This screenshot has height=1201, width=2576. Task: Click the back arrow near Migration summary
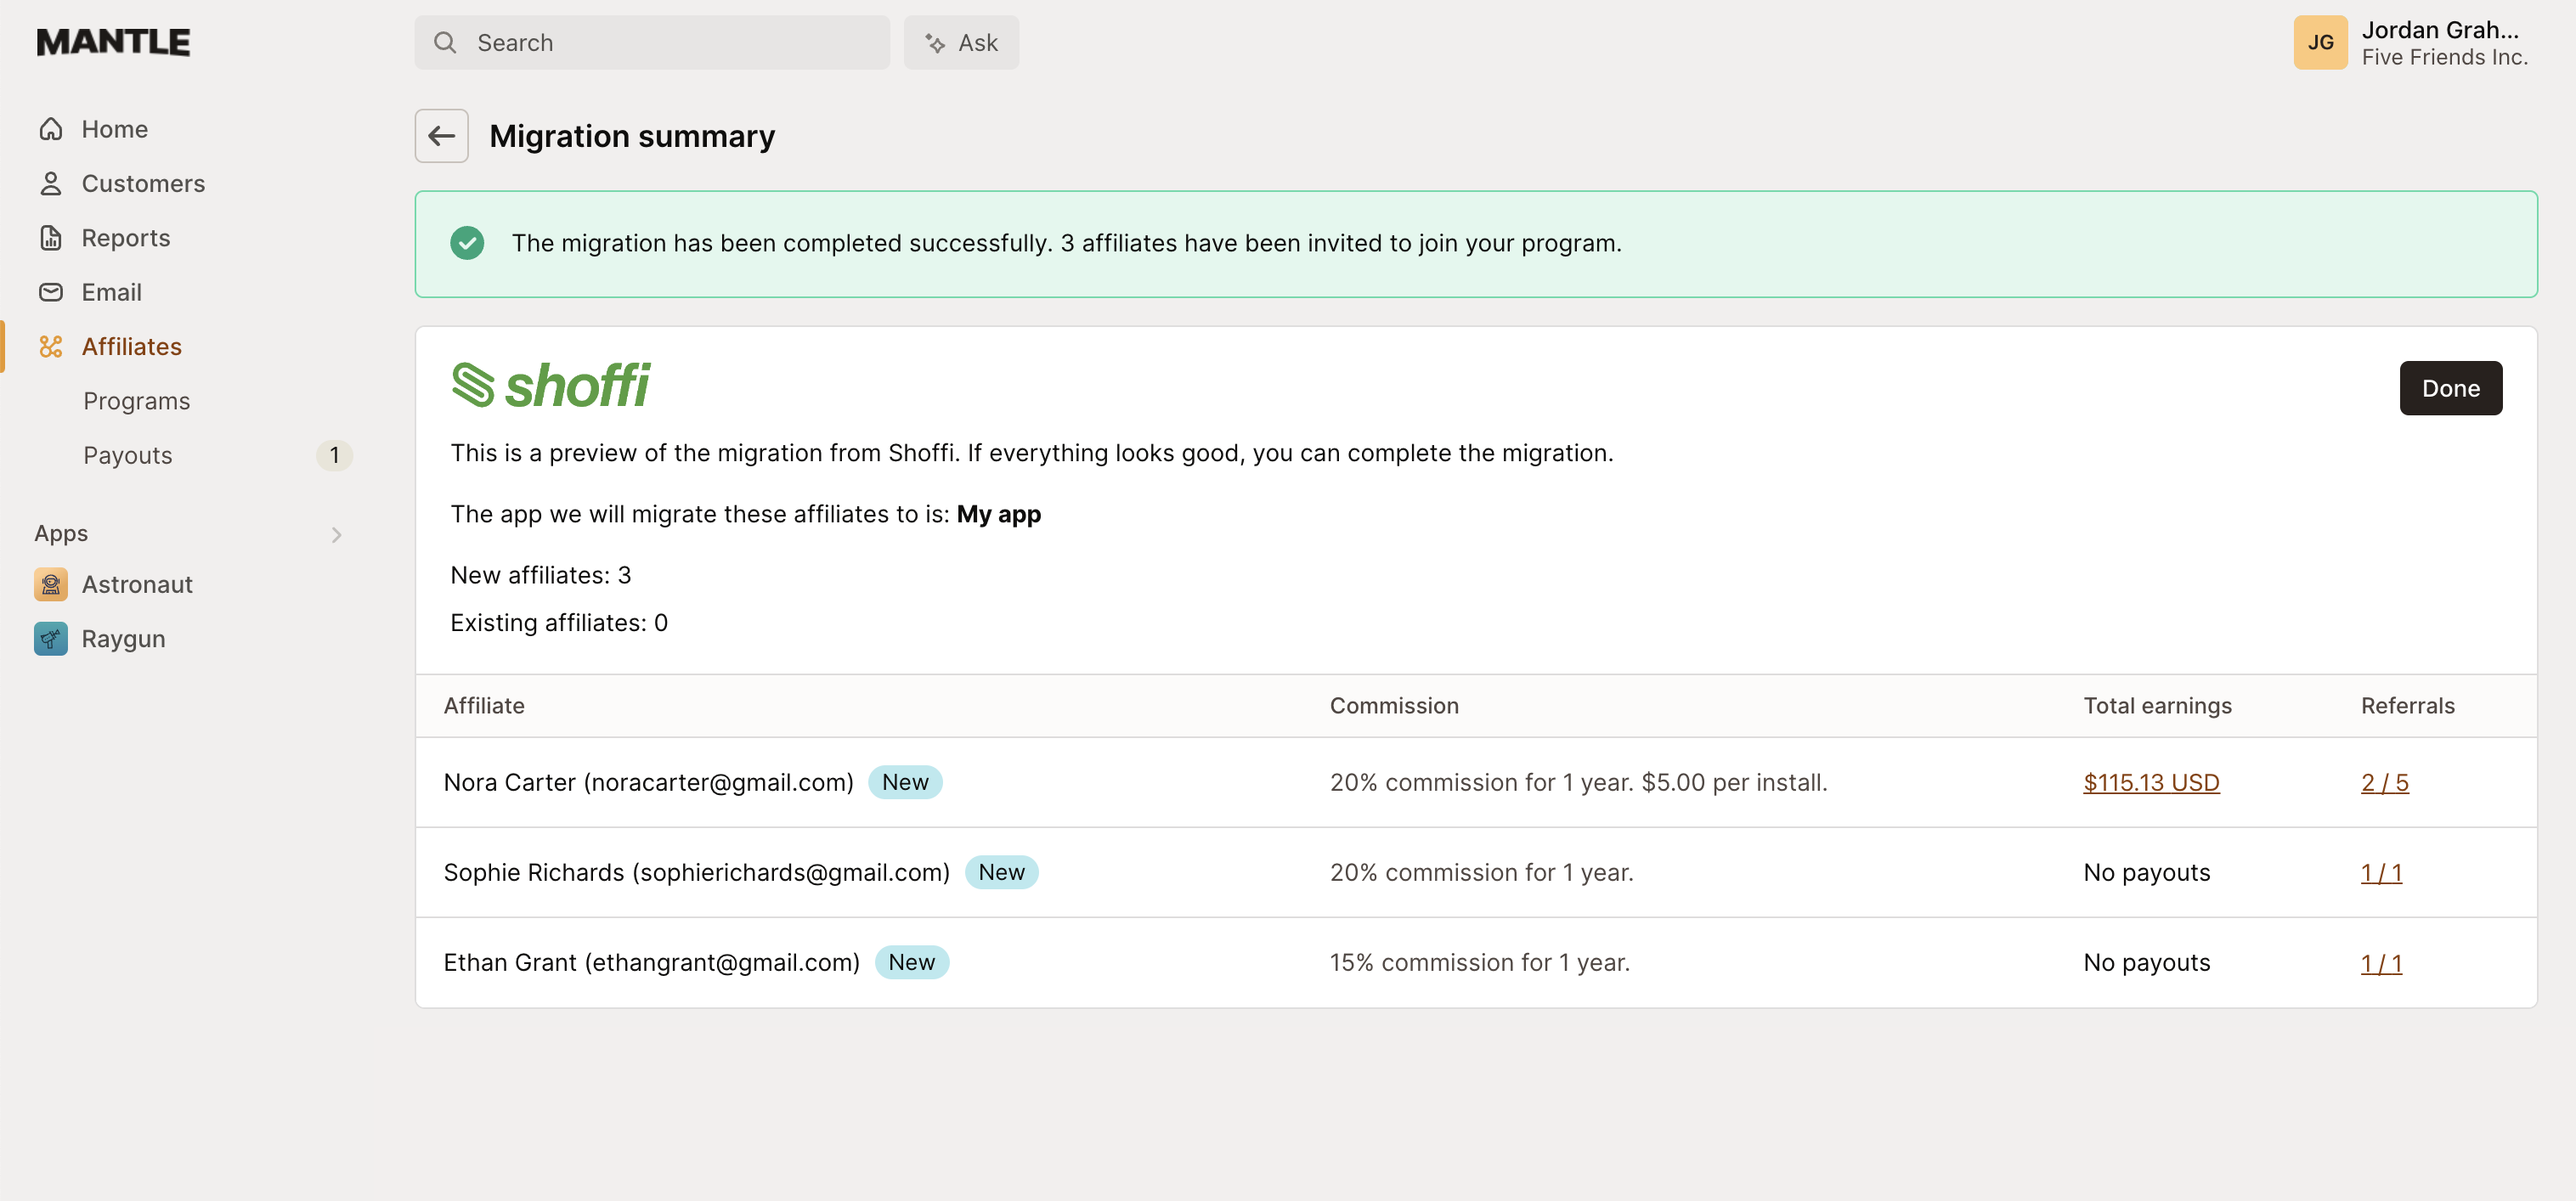[x=441, y=135]
